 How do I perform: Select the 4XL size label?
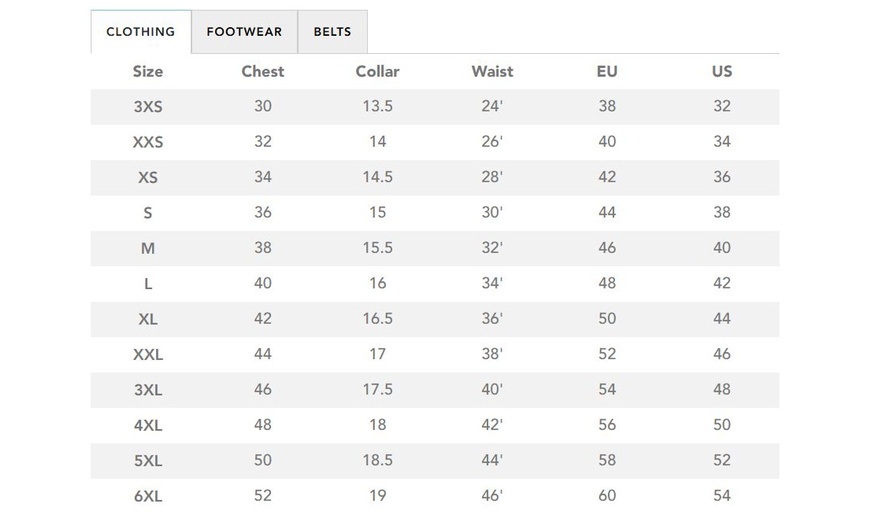click(148, 425)
